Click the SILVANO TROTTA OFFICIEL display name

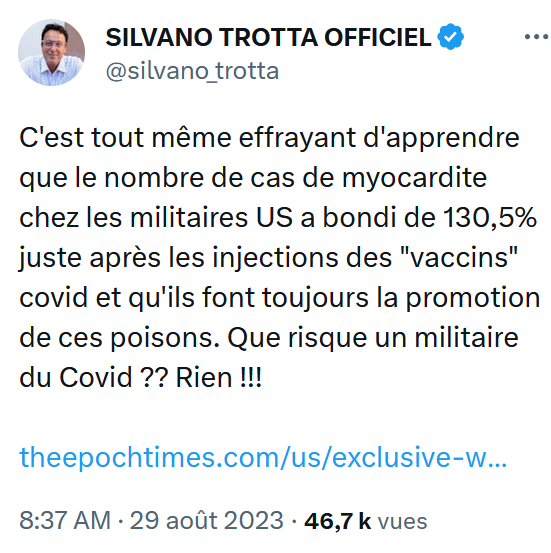[268, 37]
